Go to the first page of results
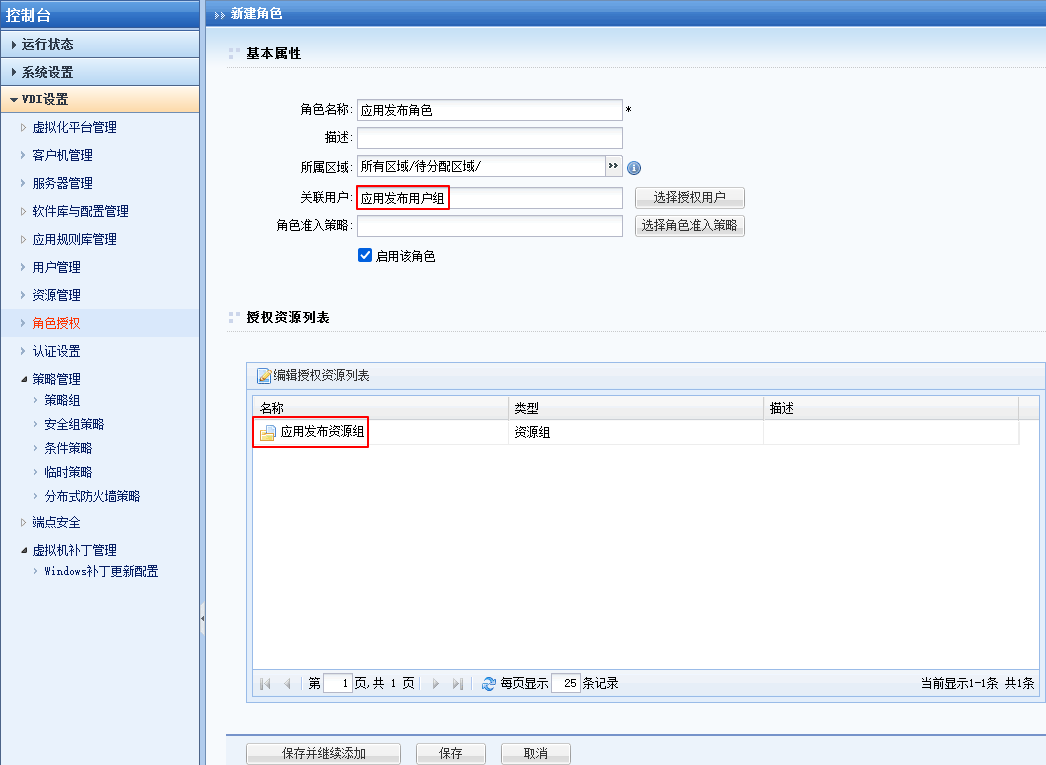 coord(265,684)
